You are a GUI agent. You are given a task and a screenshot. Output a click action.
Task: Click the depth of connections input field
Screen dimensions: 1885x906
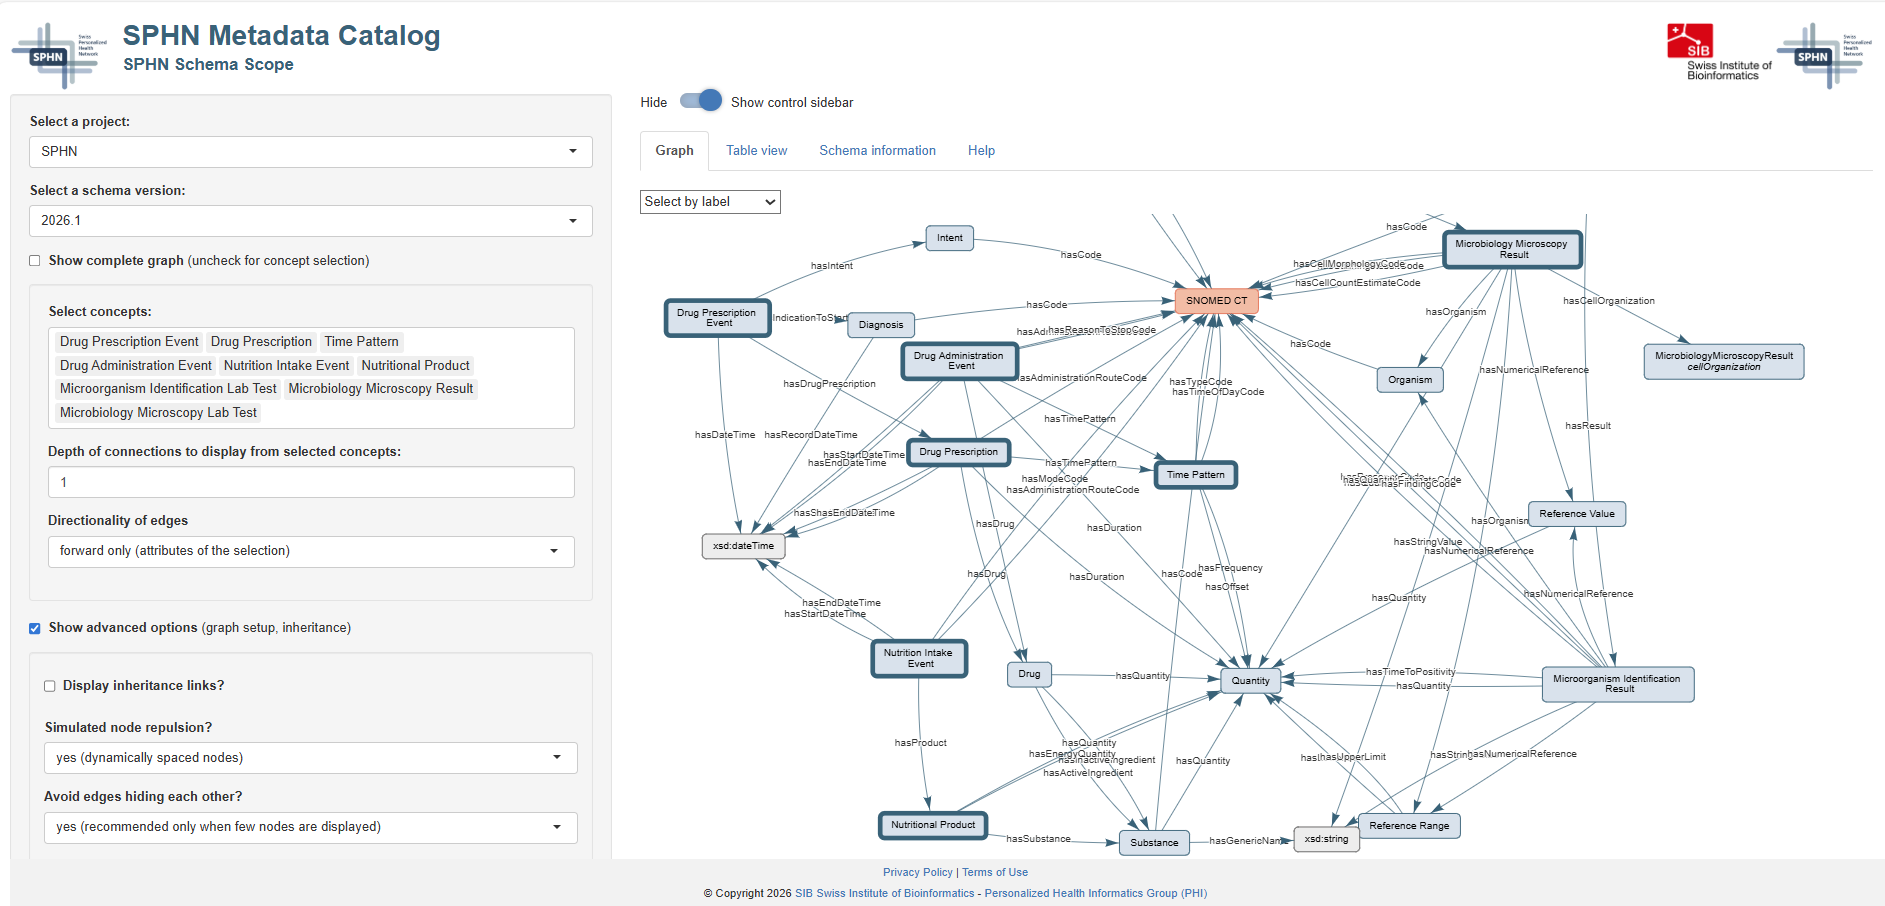(x=310, y=482)
